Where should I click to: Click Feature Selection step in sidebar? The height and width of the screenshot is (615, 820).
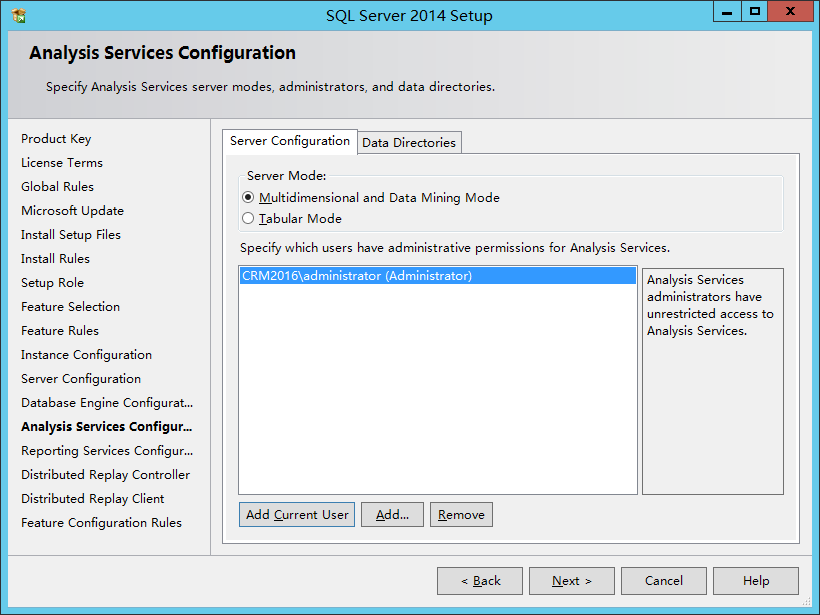[x=71, y=307]
